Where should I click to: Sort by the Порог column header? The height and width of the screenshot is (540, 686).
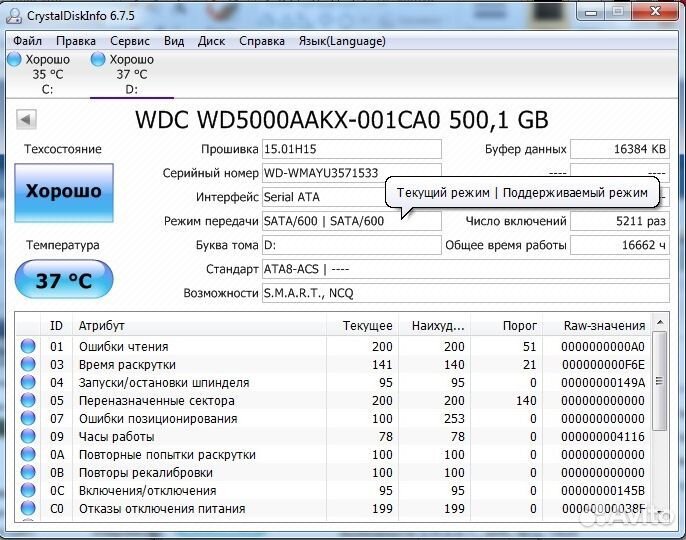[507, 326]
